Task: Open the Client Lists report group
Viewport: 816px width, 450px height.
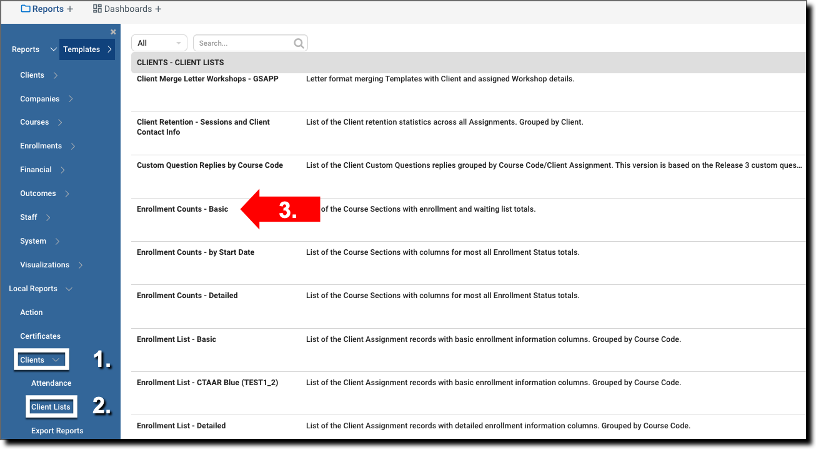Action: tap(51, 407)
